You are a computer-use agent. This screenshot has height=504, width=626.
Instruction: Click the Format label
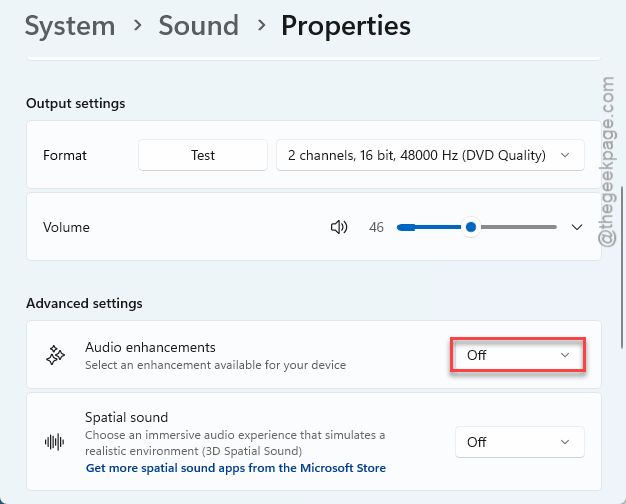click(65, 155)
